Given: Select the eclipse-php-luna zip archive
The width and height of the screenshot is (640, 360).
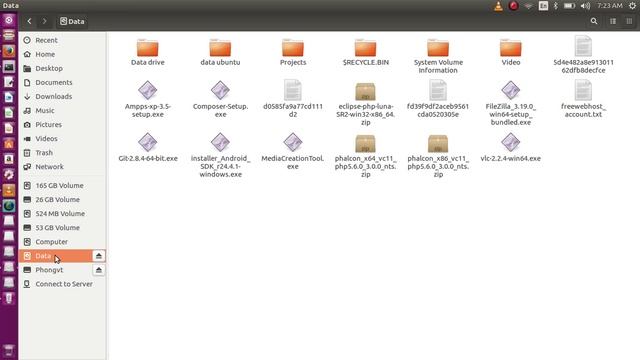Looking at the screenshot, I should (366, 103).
